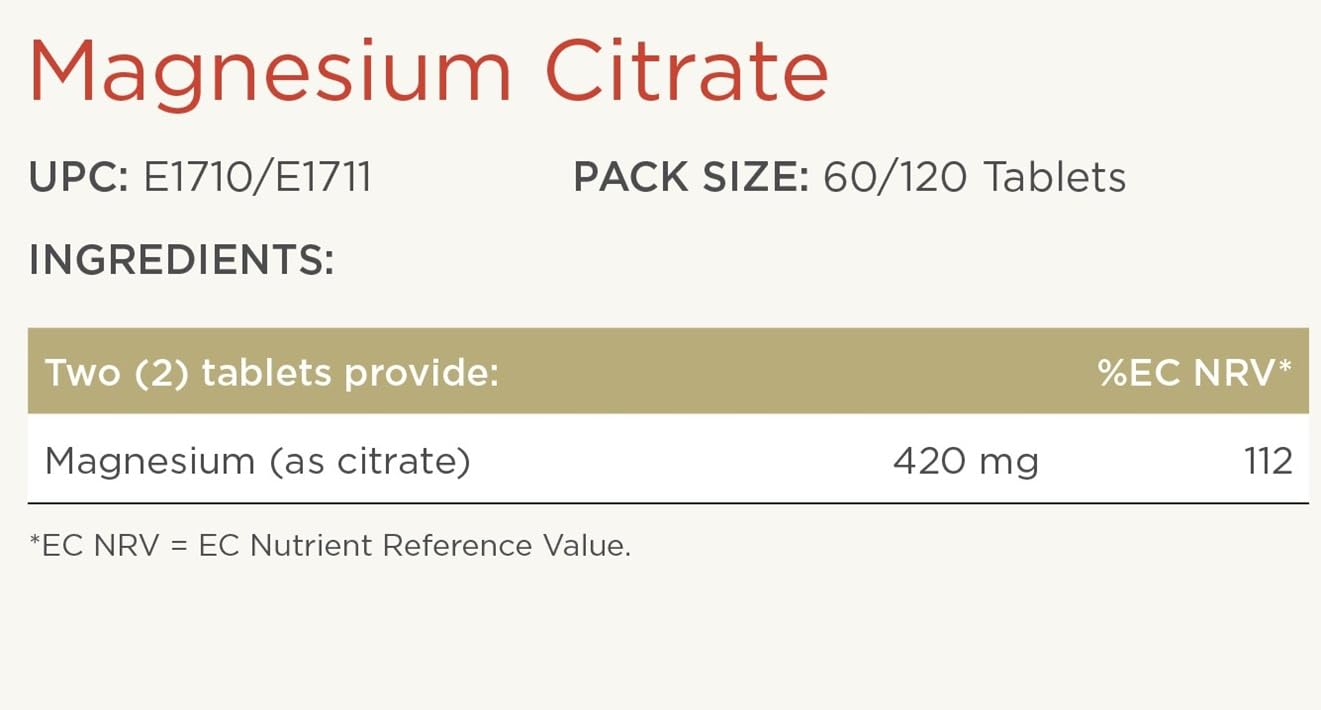Select the "INGREDIENTS:" heading
This screenshot has width=1321, height=710.
click(181, 260)
